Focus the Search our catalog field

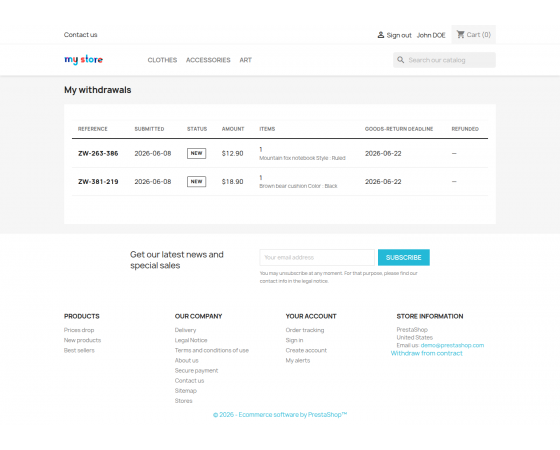point(444,60)
